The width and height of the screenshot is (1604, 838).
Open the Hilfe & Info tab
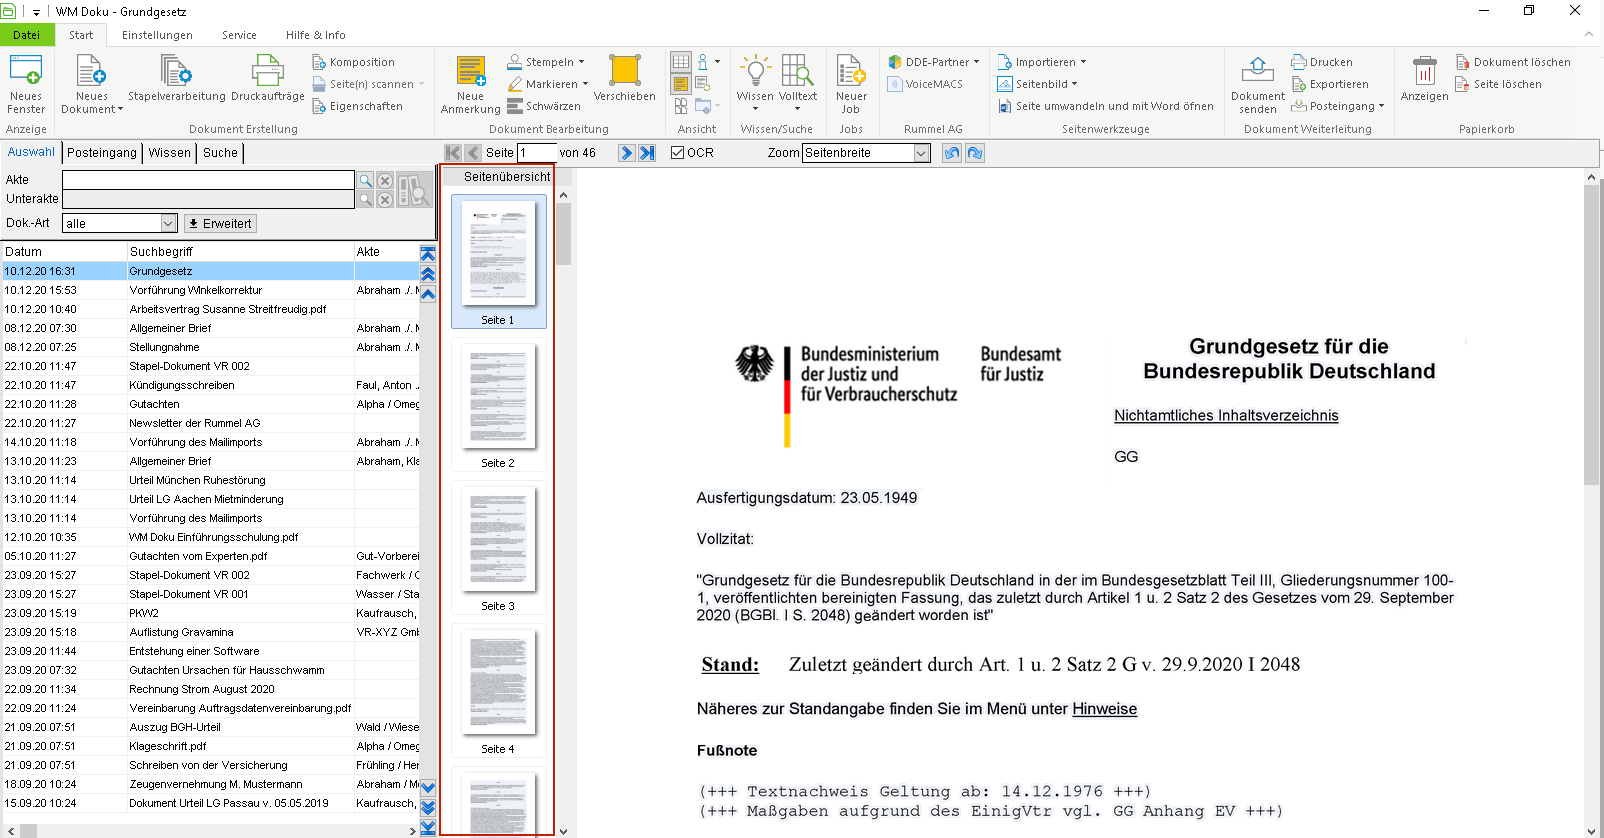click(315, 35)
